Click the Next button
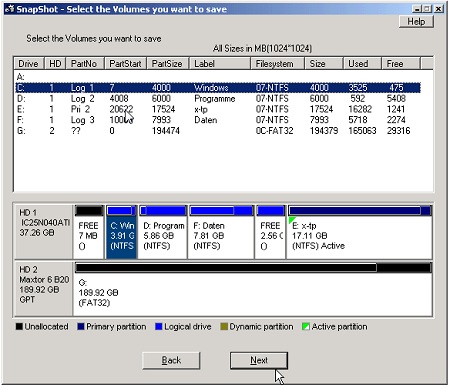This screenshot has width=450, height=388. coord(259,360)
